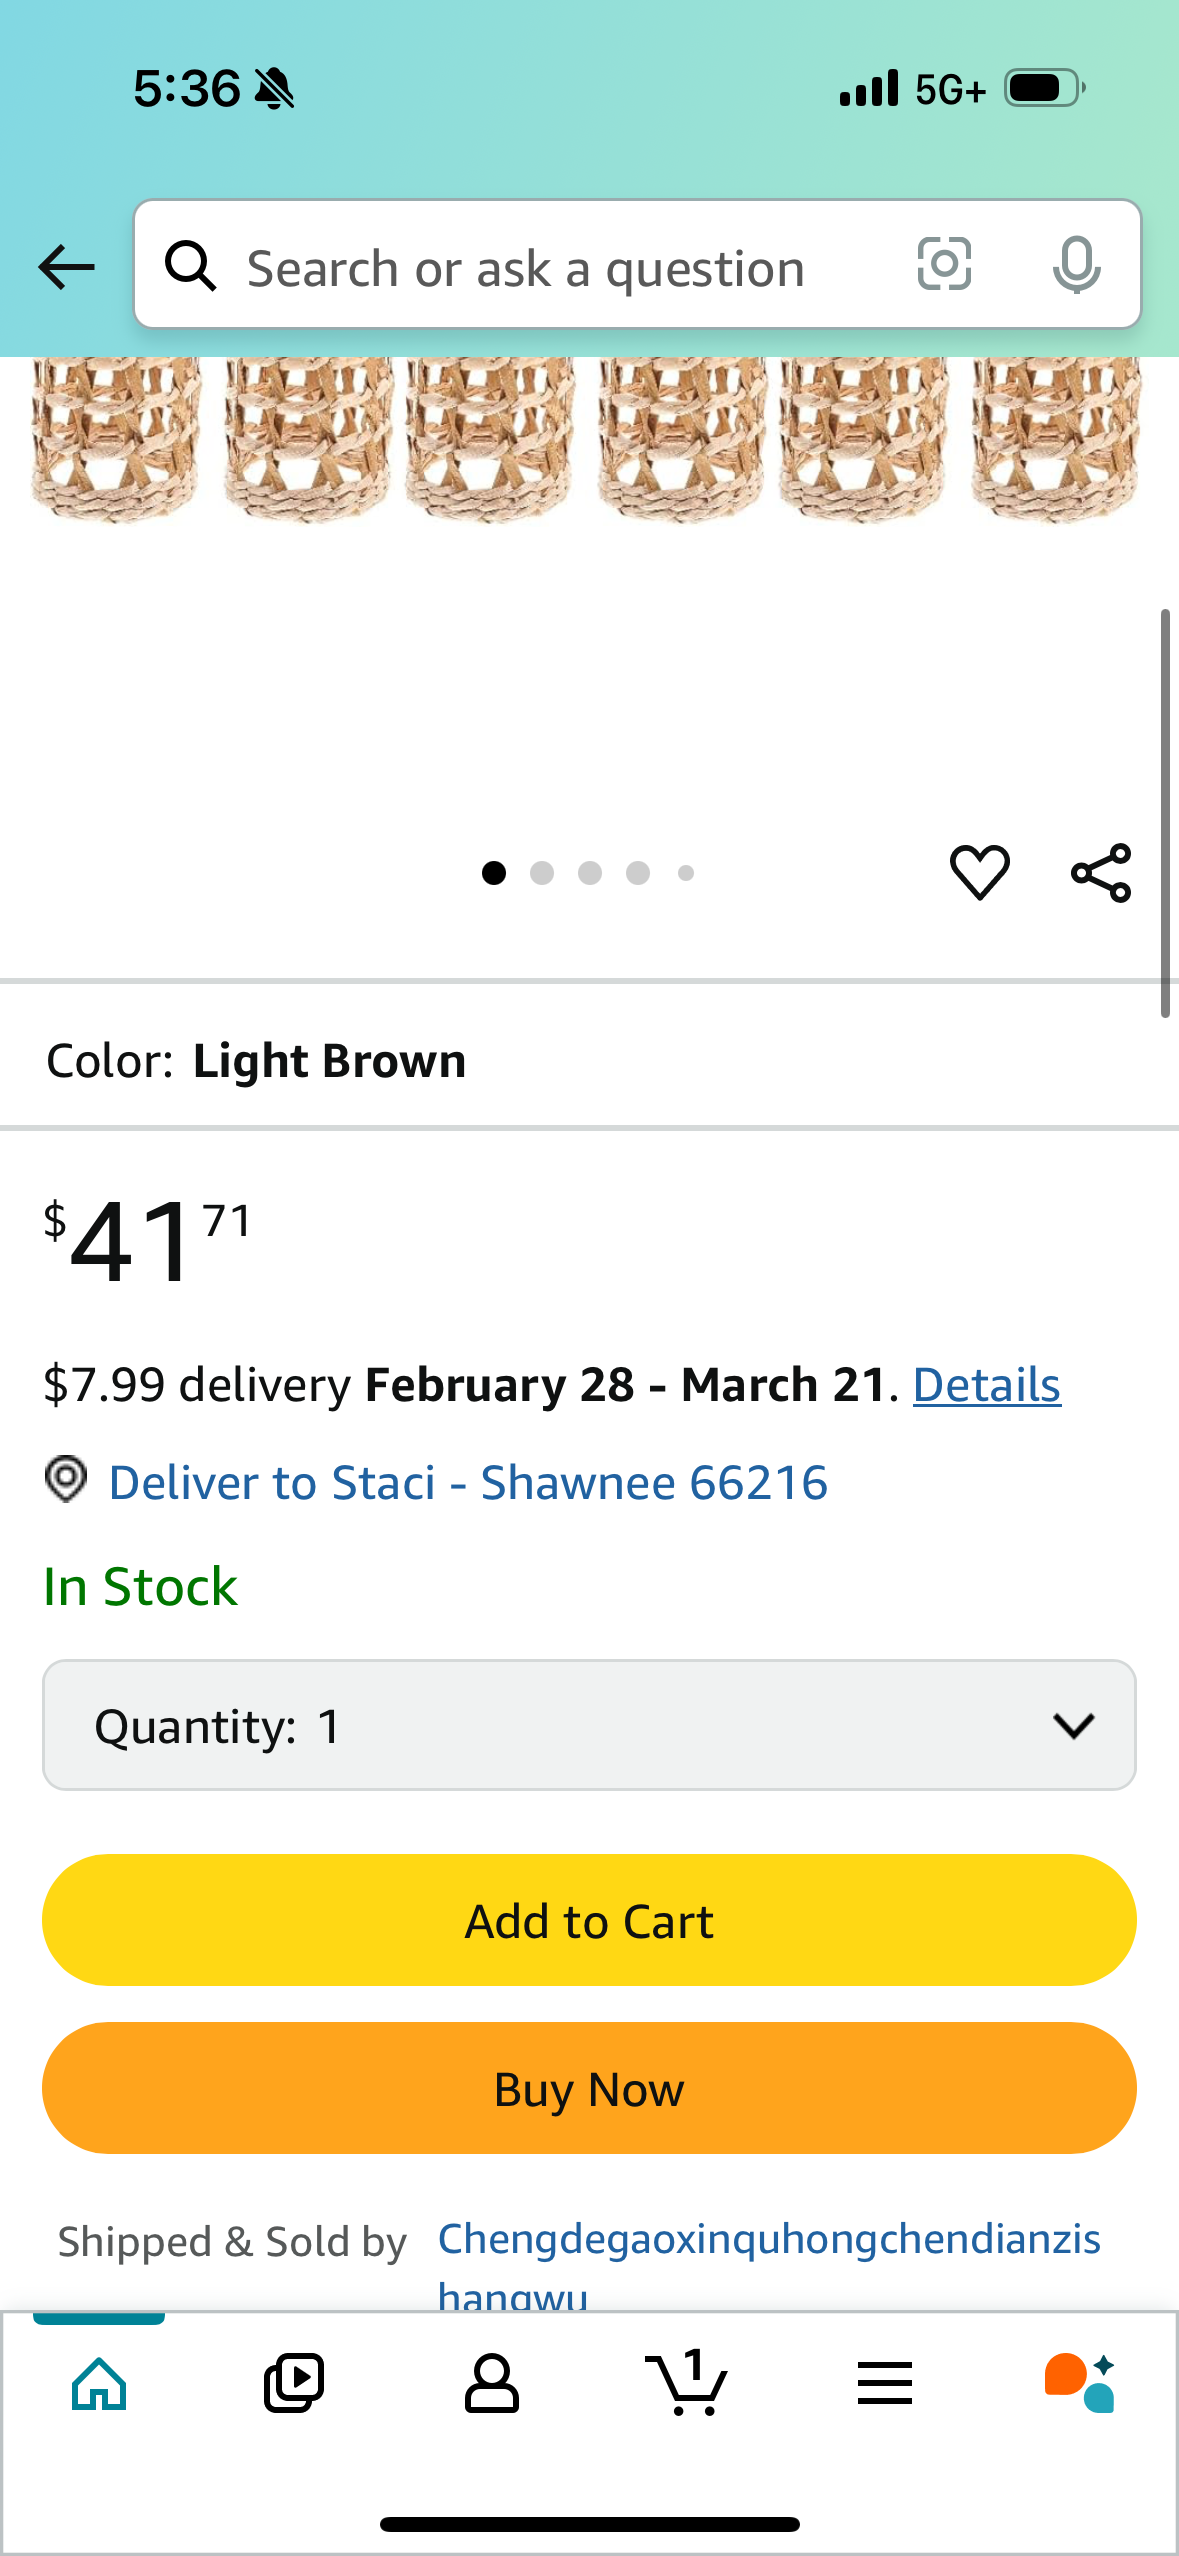Image resolution: width=1179 pixels, height=2556 pixels.
Task: Change delivery address Shawnee 66216
Action: (468, 1482)
